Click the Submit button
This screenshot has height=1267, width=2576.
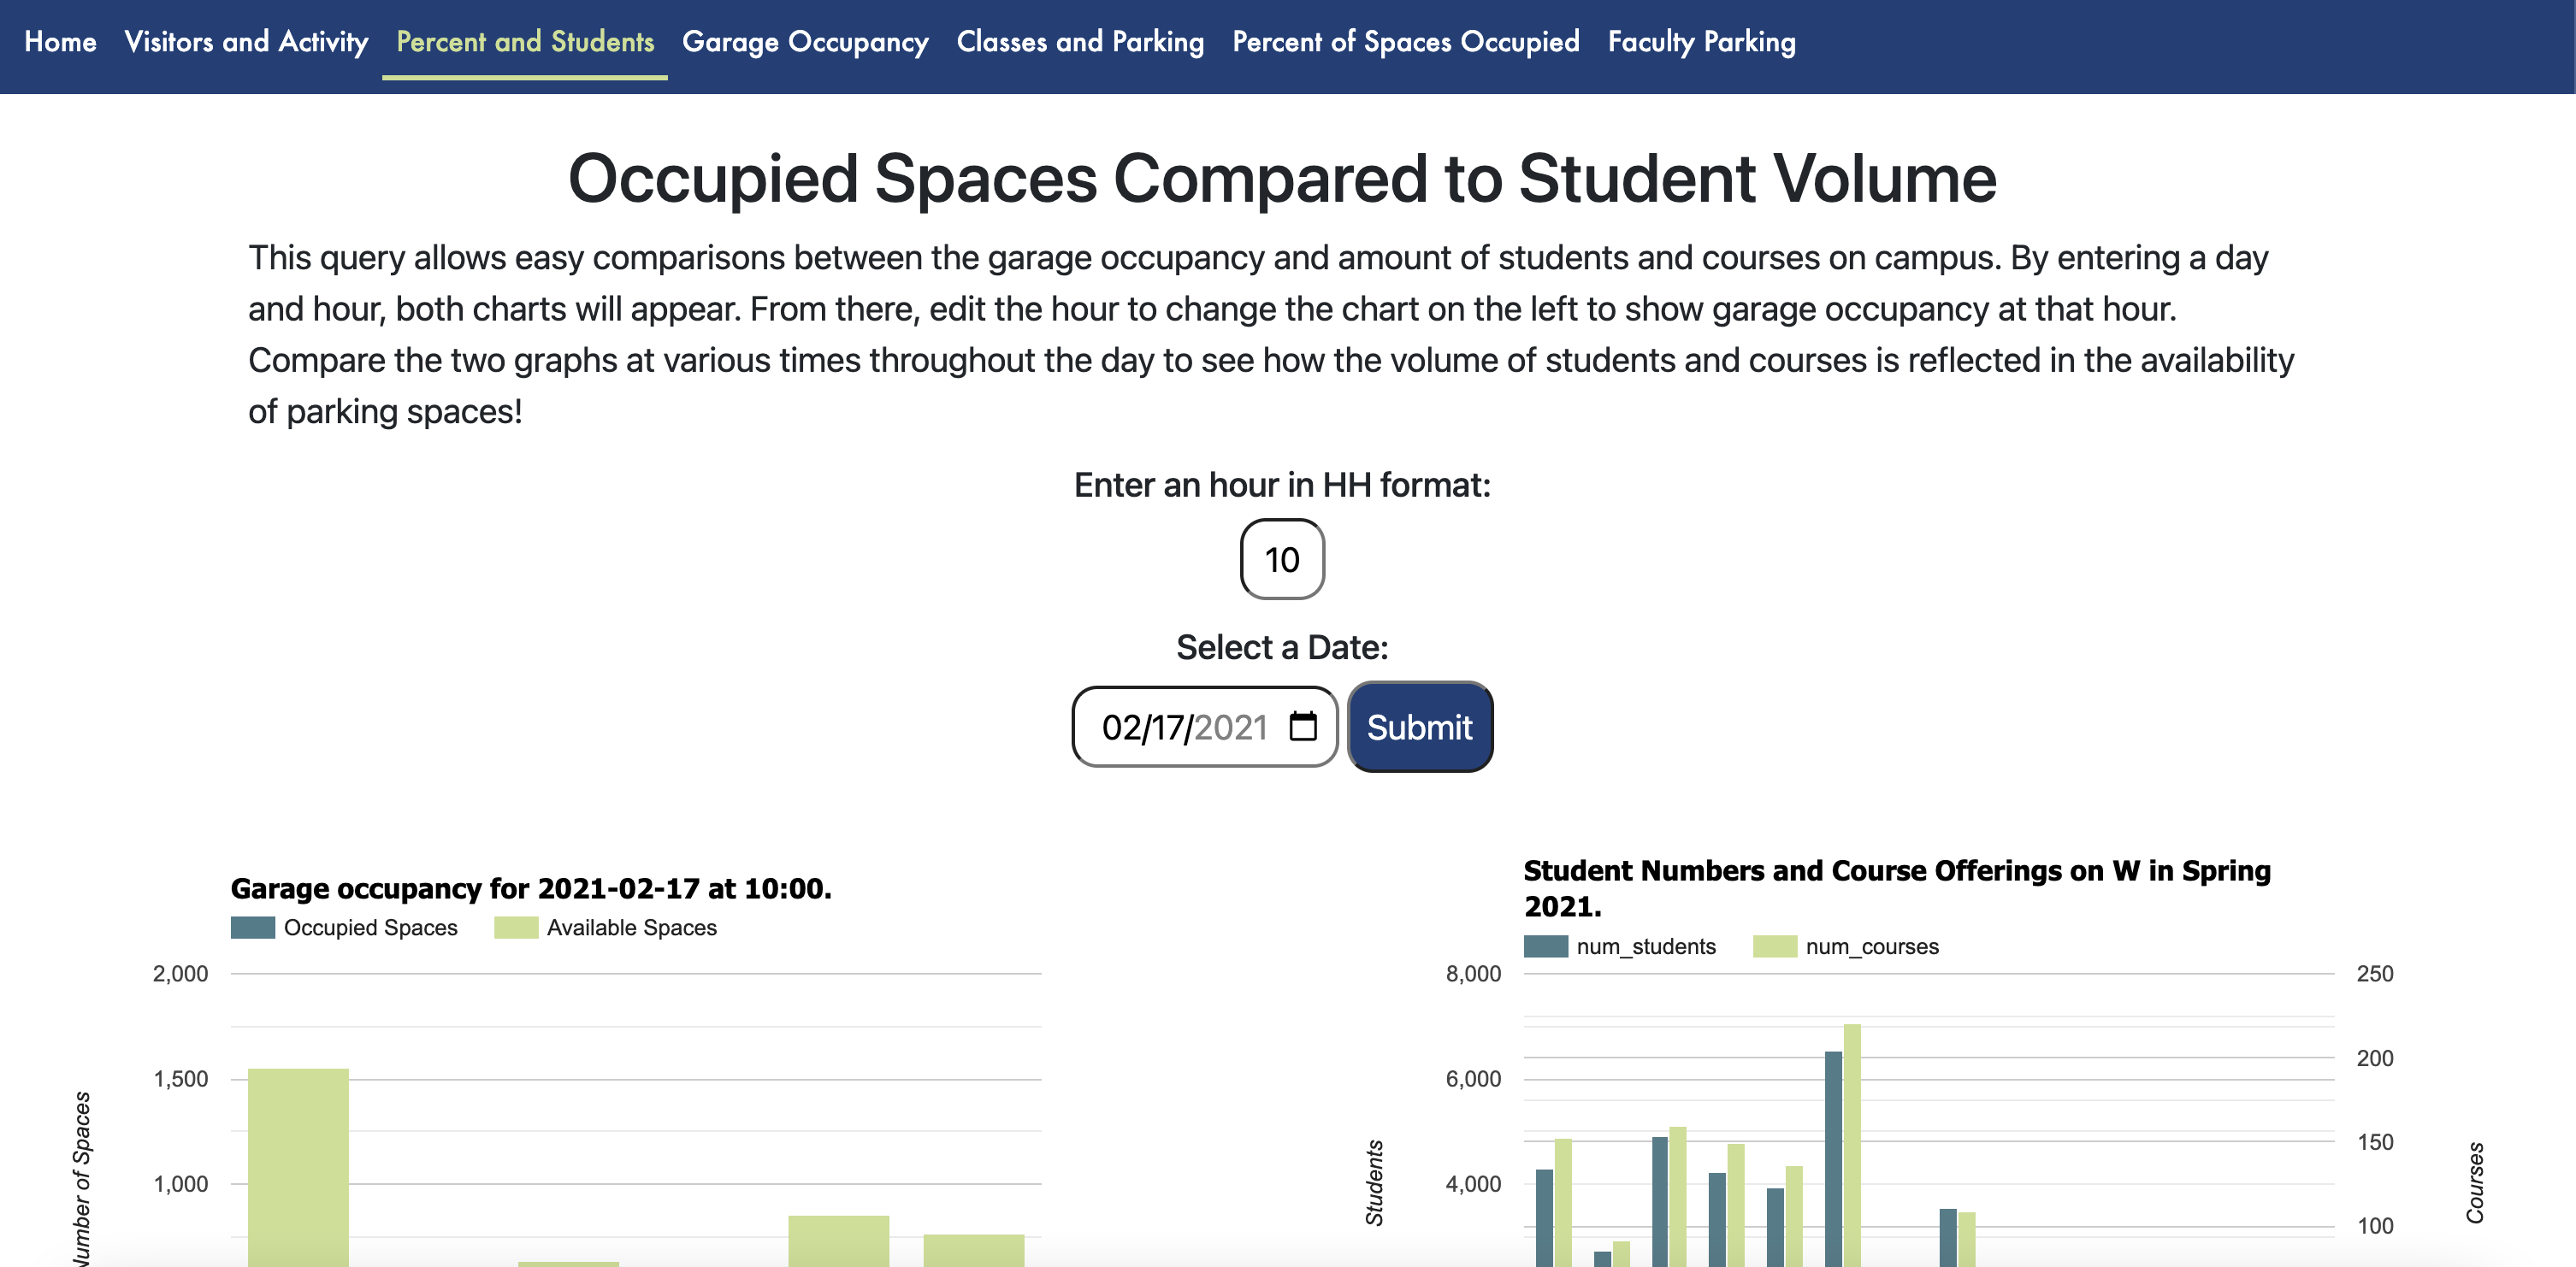pyautogui.click(x=1420, y=726)
